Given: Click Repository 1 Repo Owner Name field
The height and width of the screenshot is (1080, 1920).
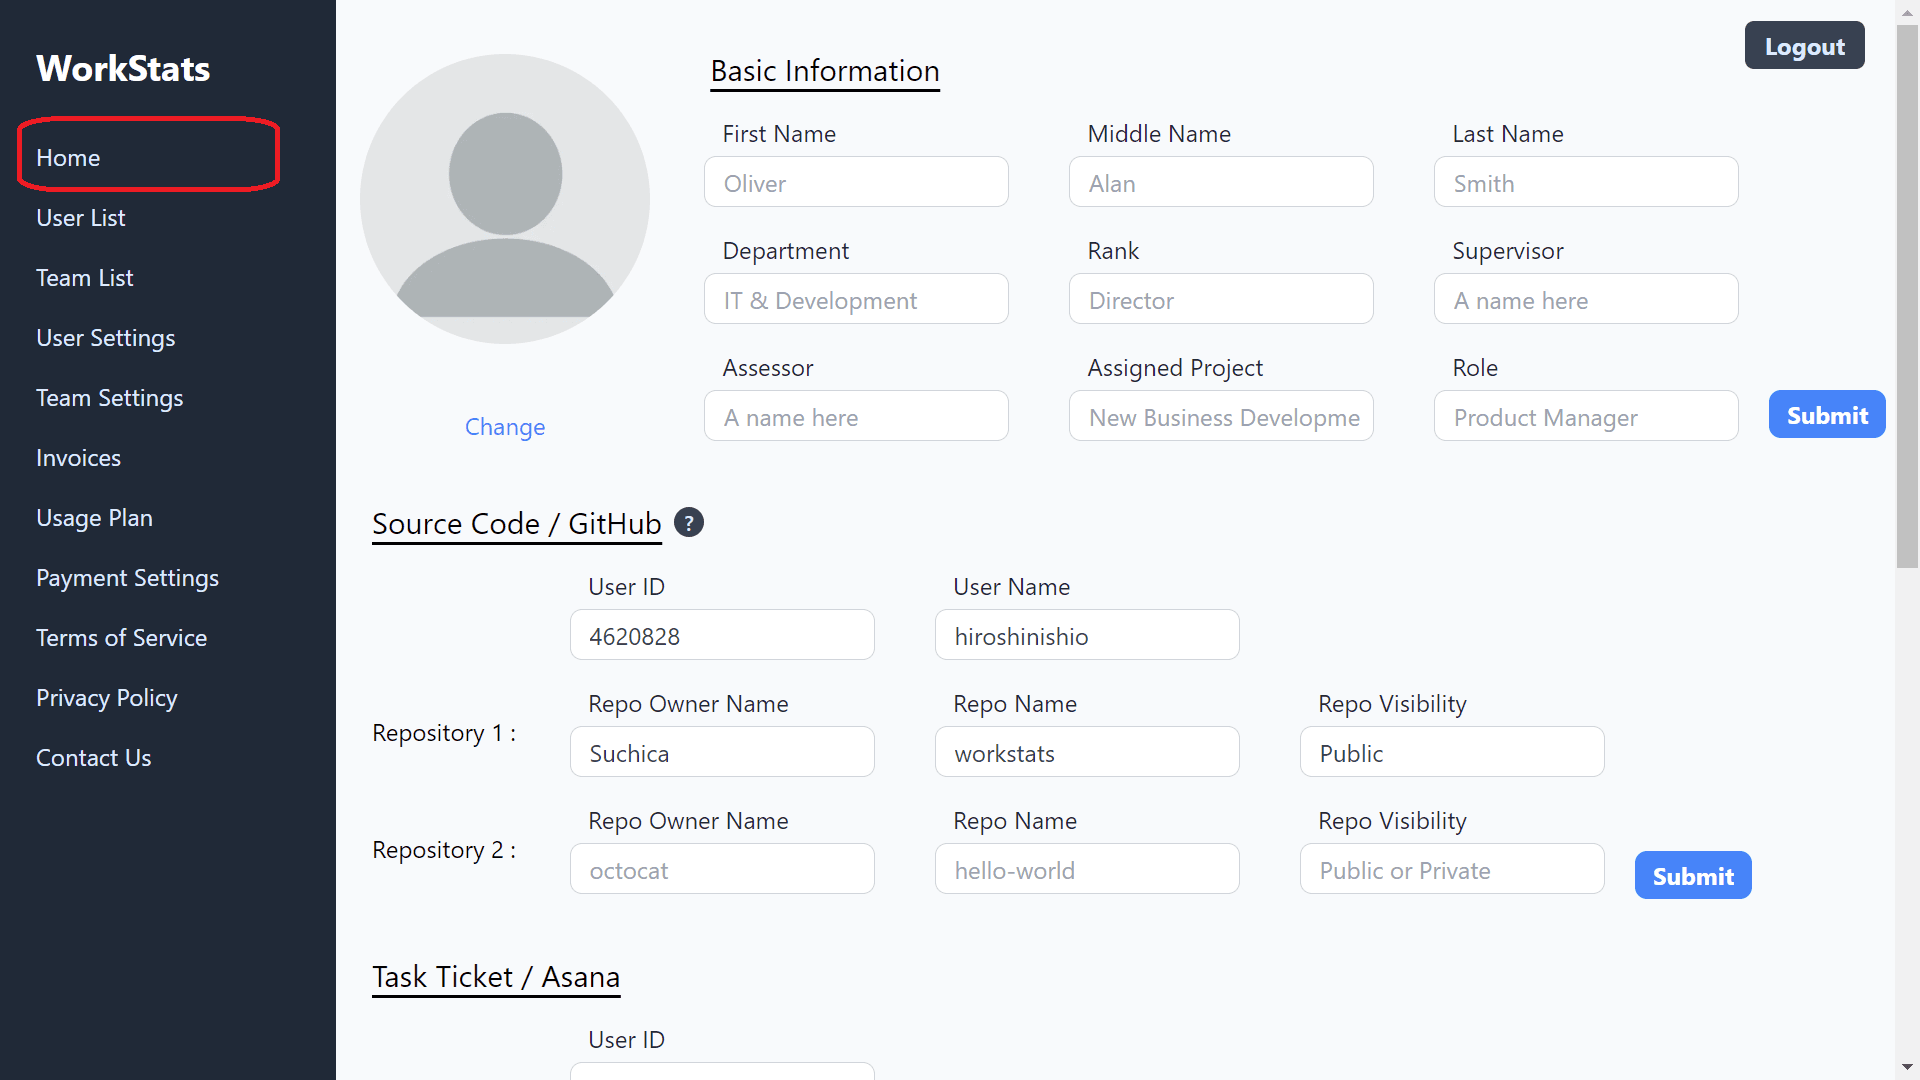Looking at the screenshot, I should [722, 752].
